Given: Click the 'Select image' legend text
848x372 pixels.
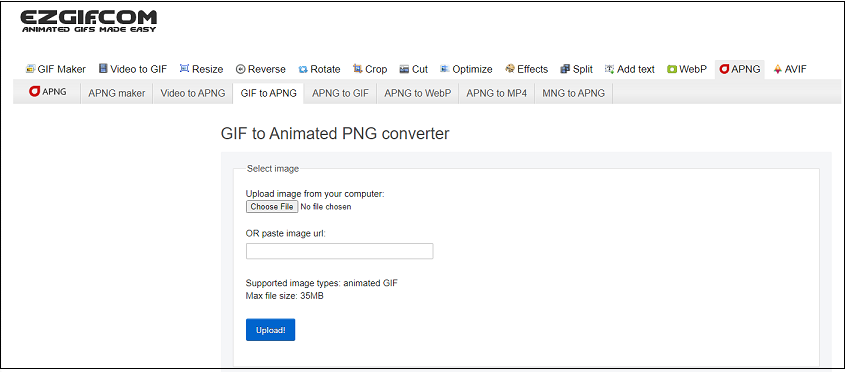Looking at the screenshot, I should [x=273, y=169].
